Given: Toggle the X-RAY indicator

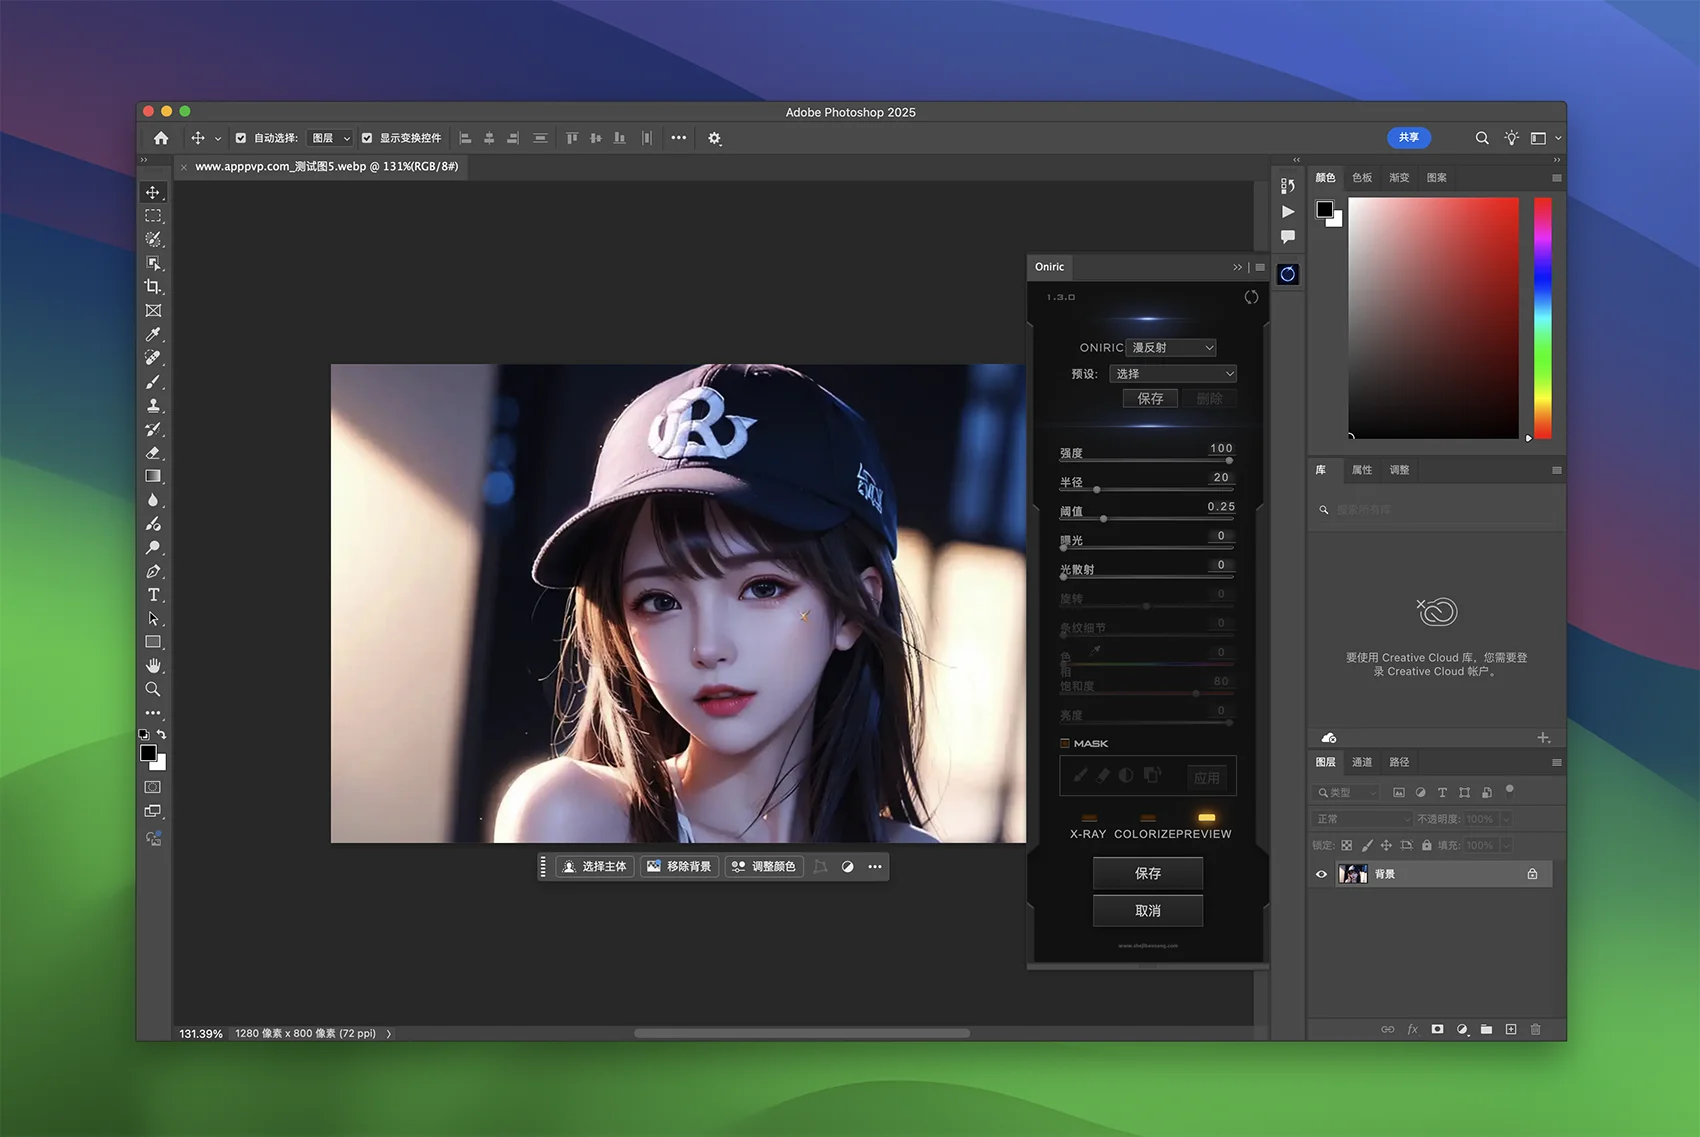Looking at the screenshot, I should [x=1089, y=818].
